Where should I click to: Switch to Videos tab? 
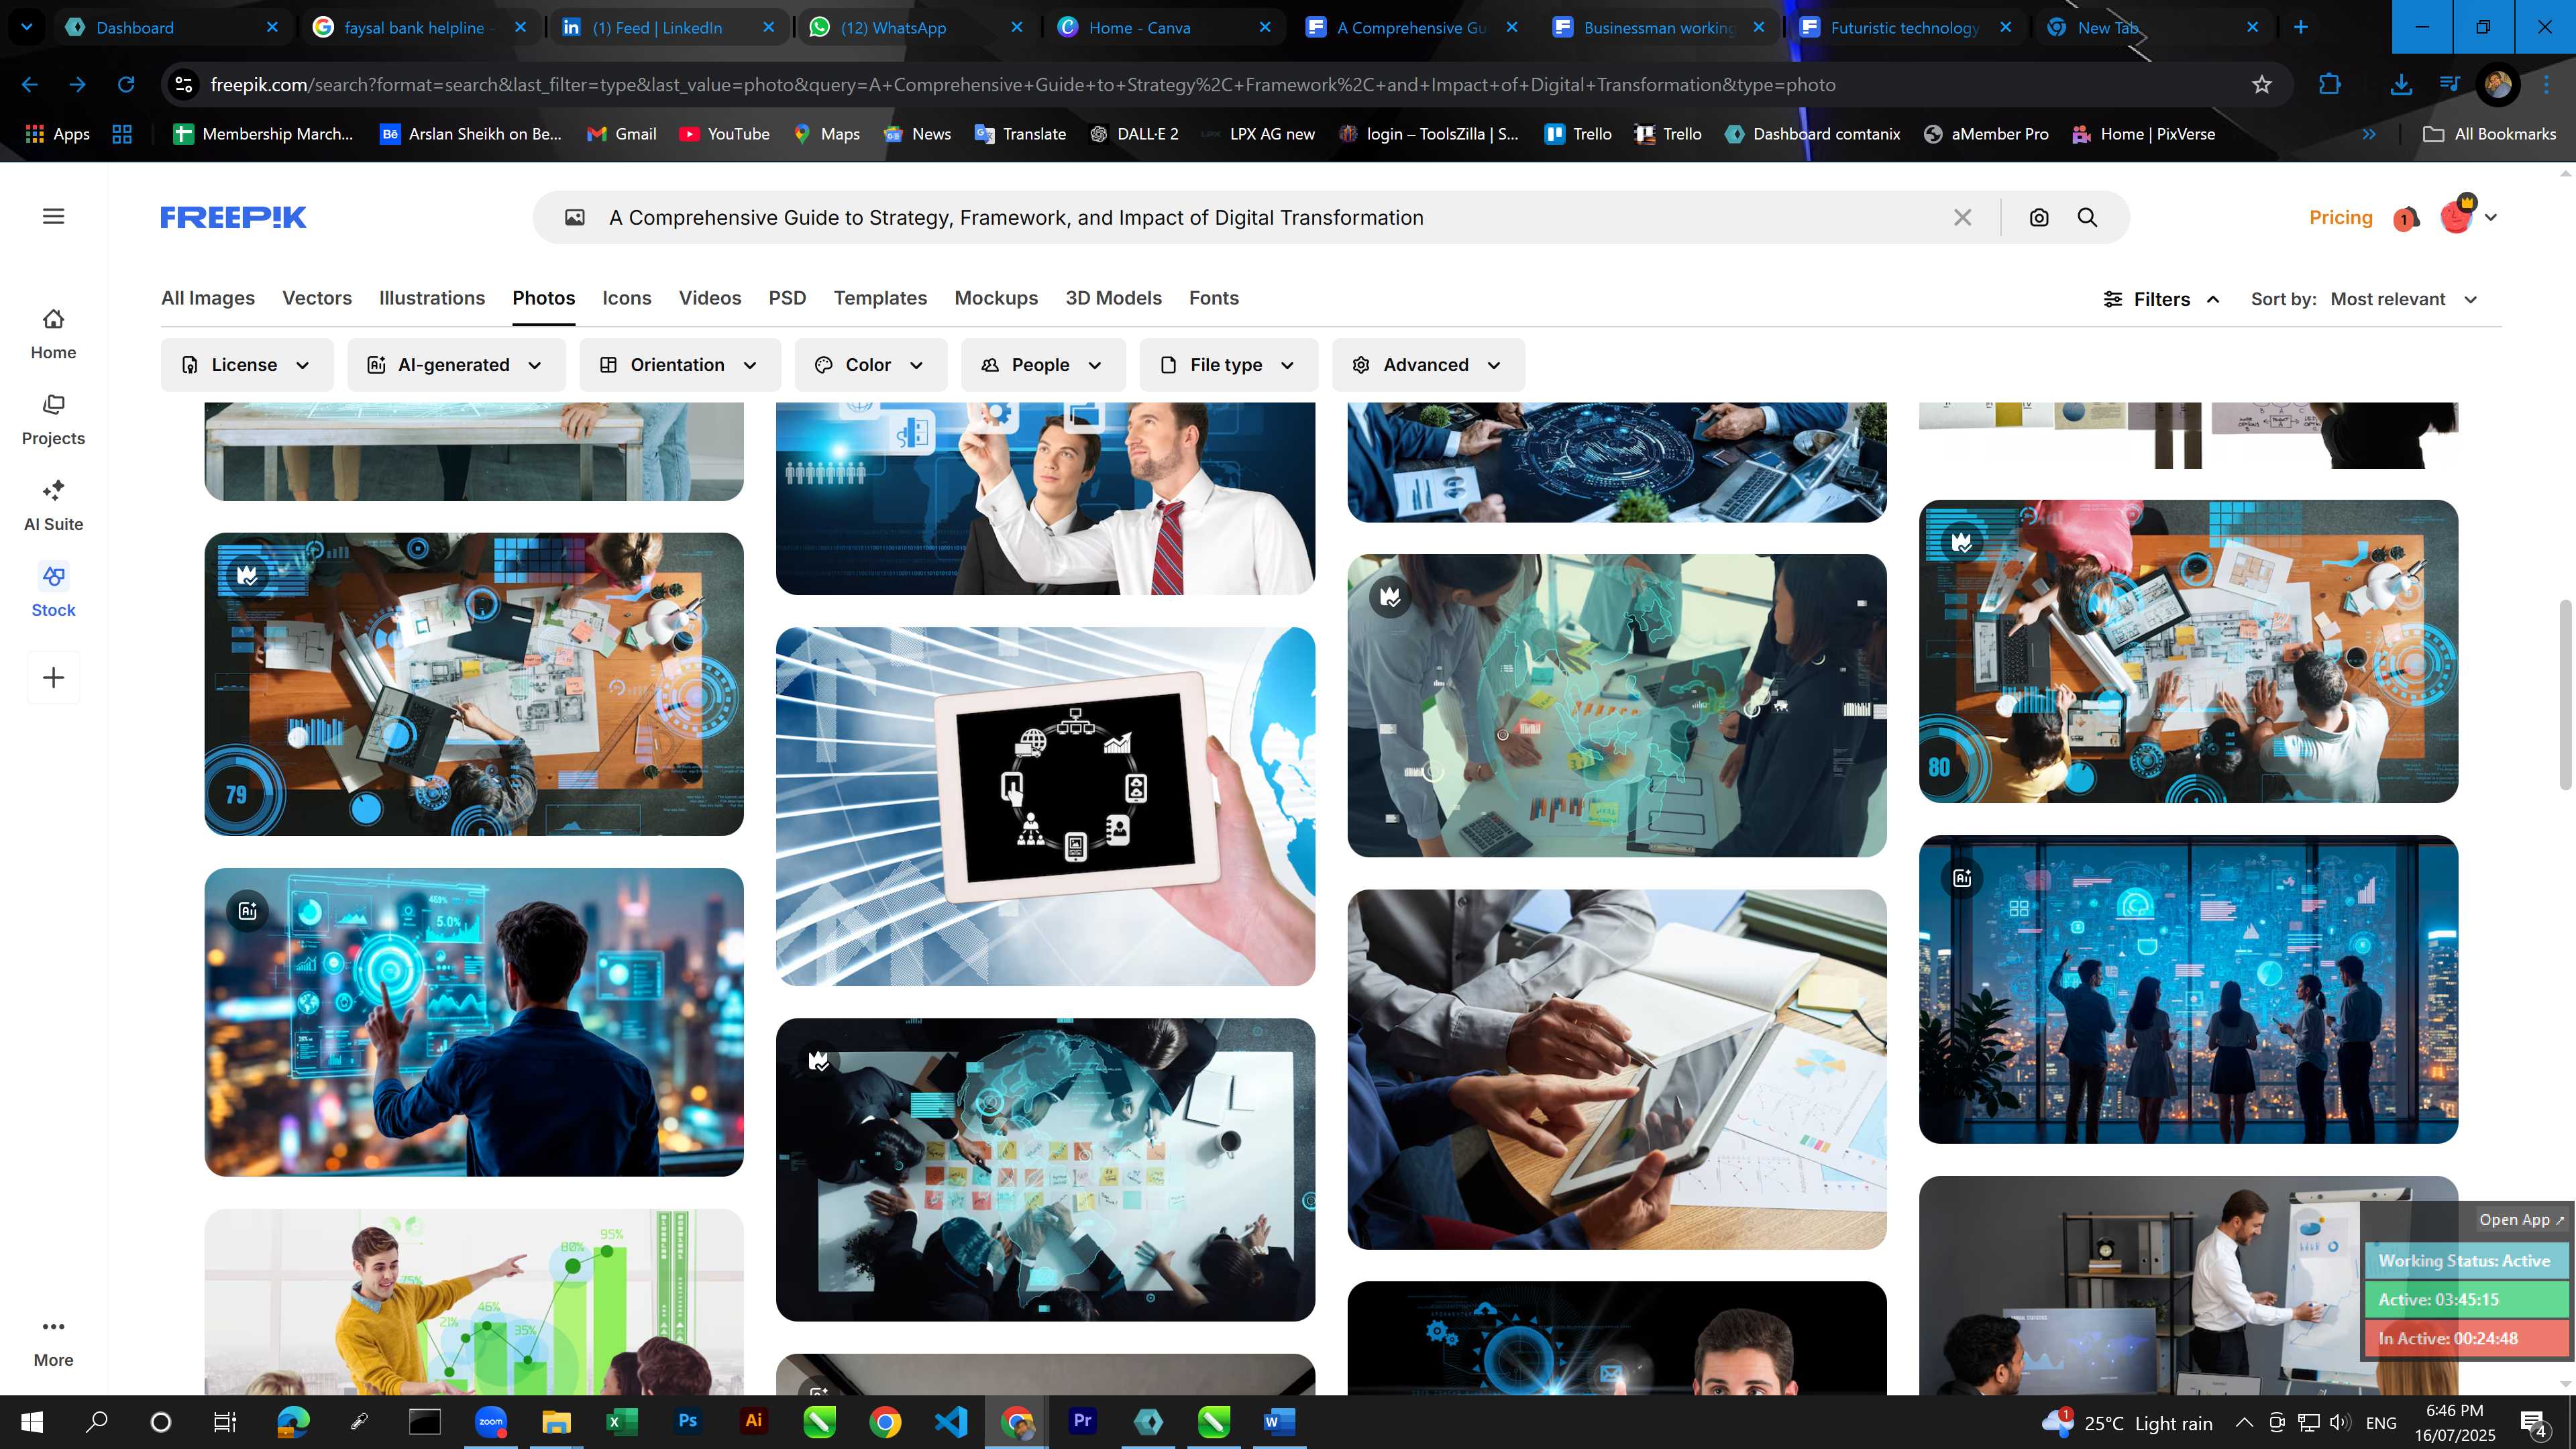click(710, 298)
